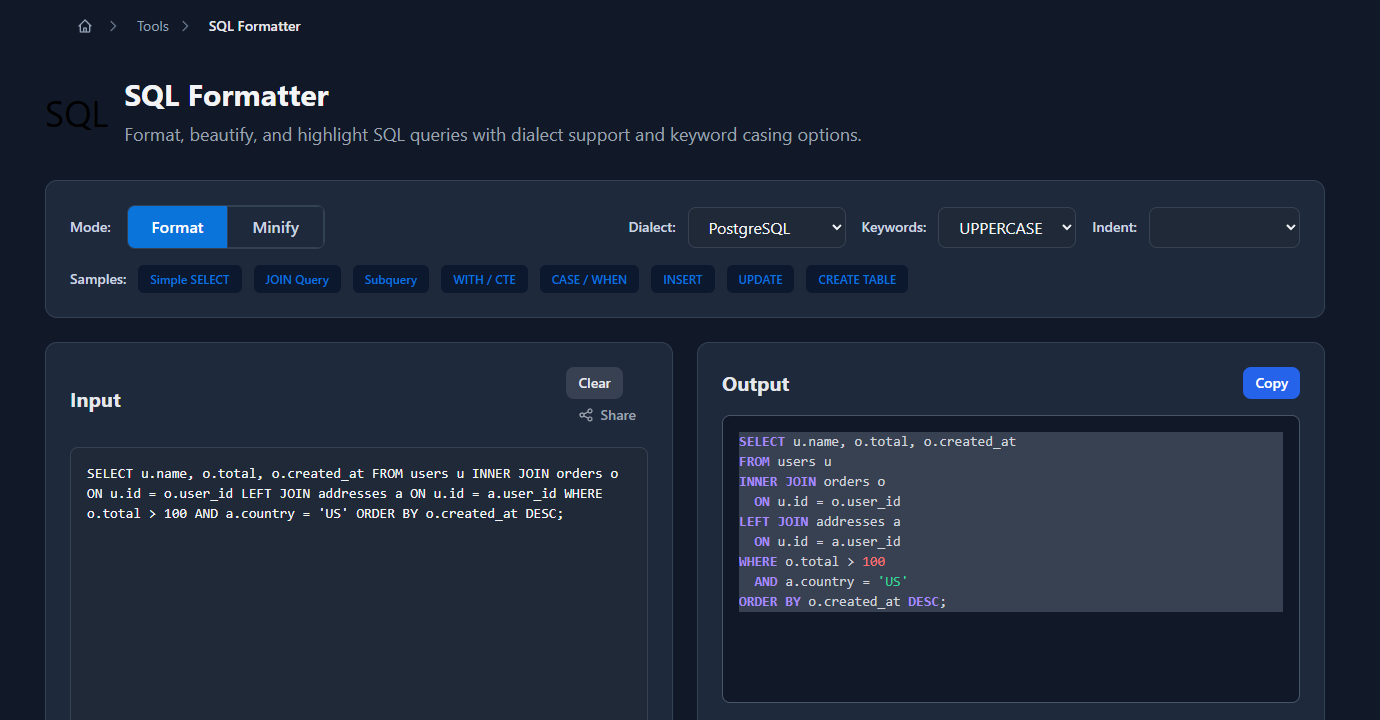
Task: Click output line "AND a.country = 'US'"
Action: pyautogui.click(x=831, y=581)
